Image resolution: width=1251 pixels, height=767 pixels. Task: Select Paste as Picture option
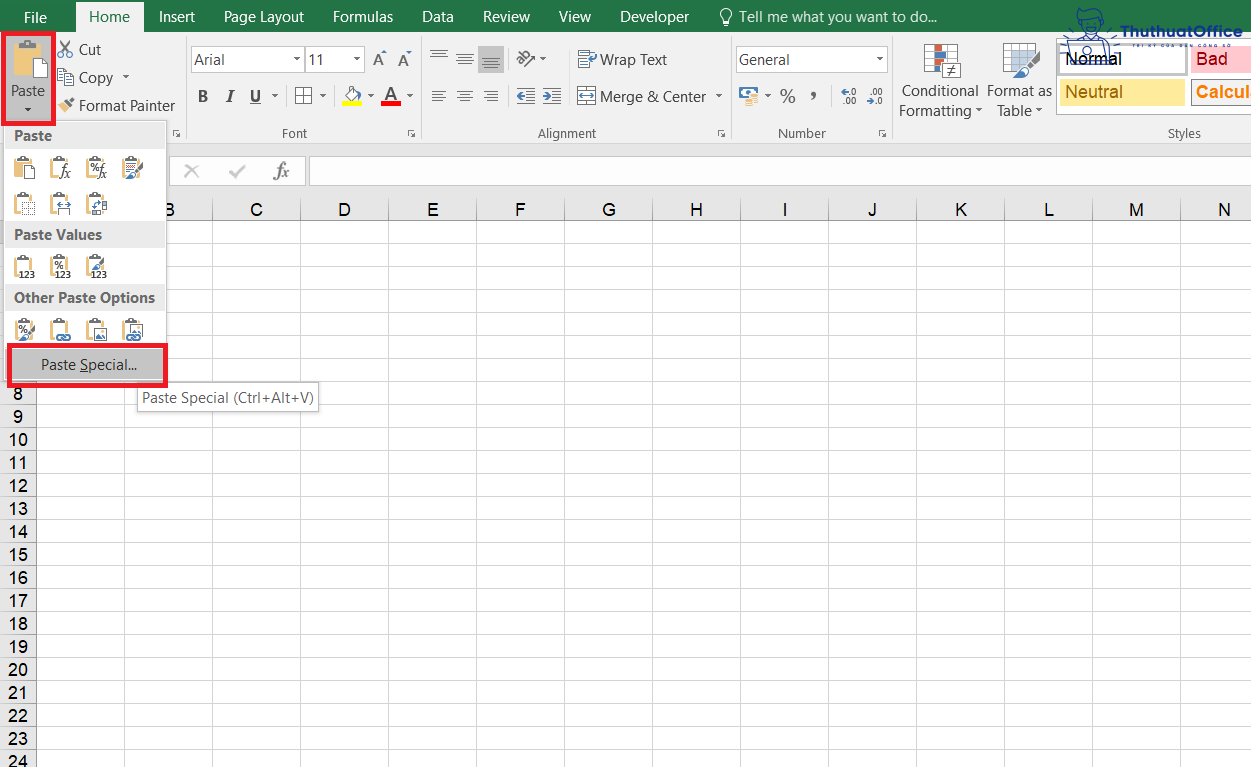[96, 329]
